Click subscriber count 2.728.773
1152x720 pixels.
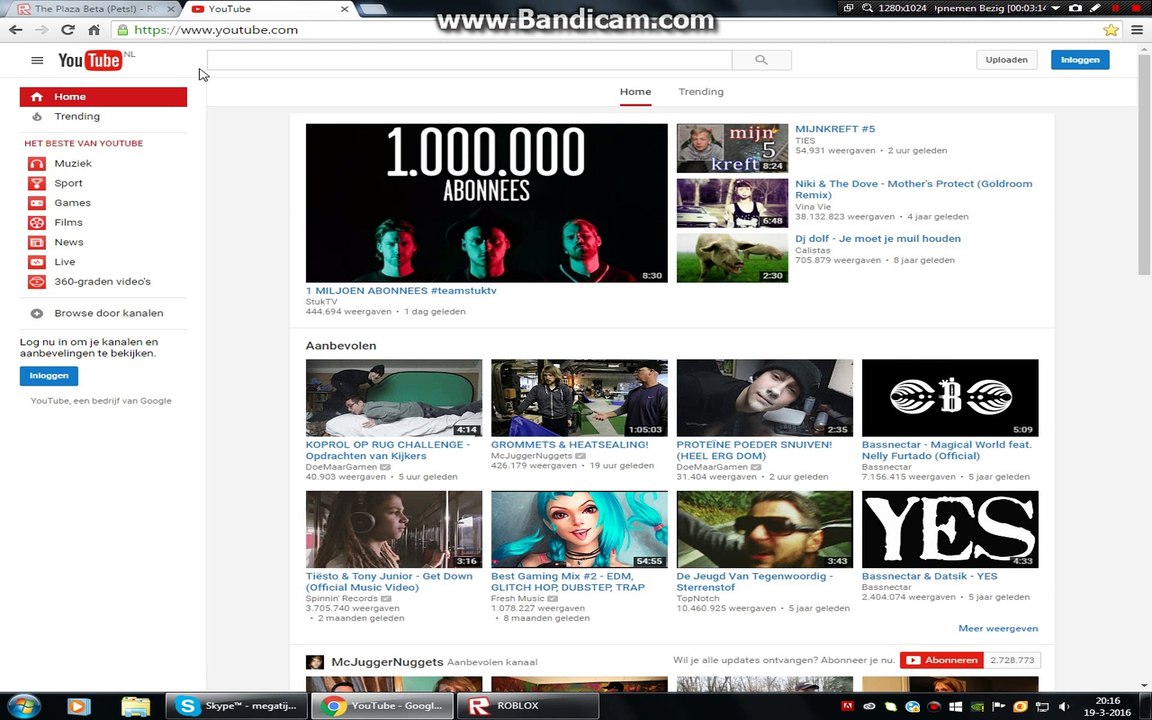[1012, 660]
